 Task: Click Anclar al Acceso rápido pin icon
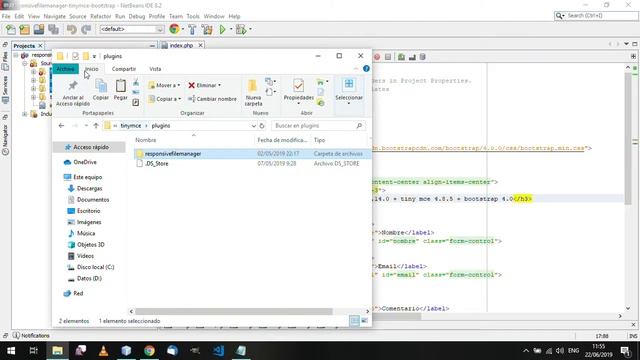(x=73, y=86)
